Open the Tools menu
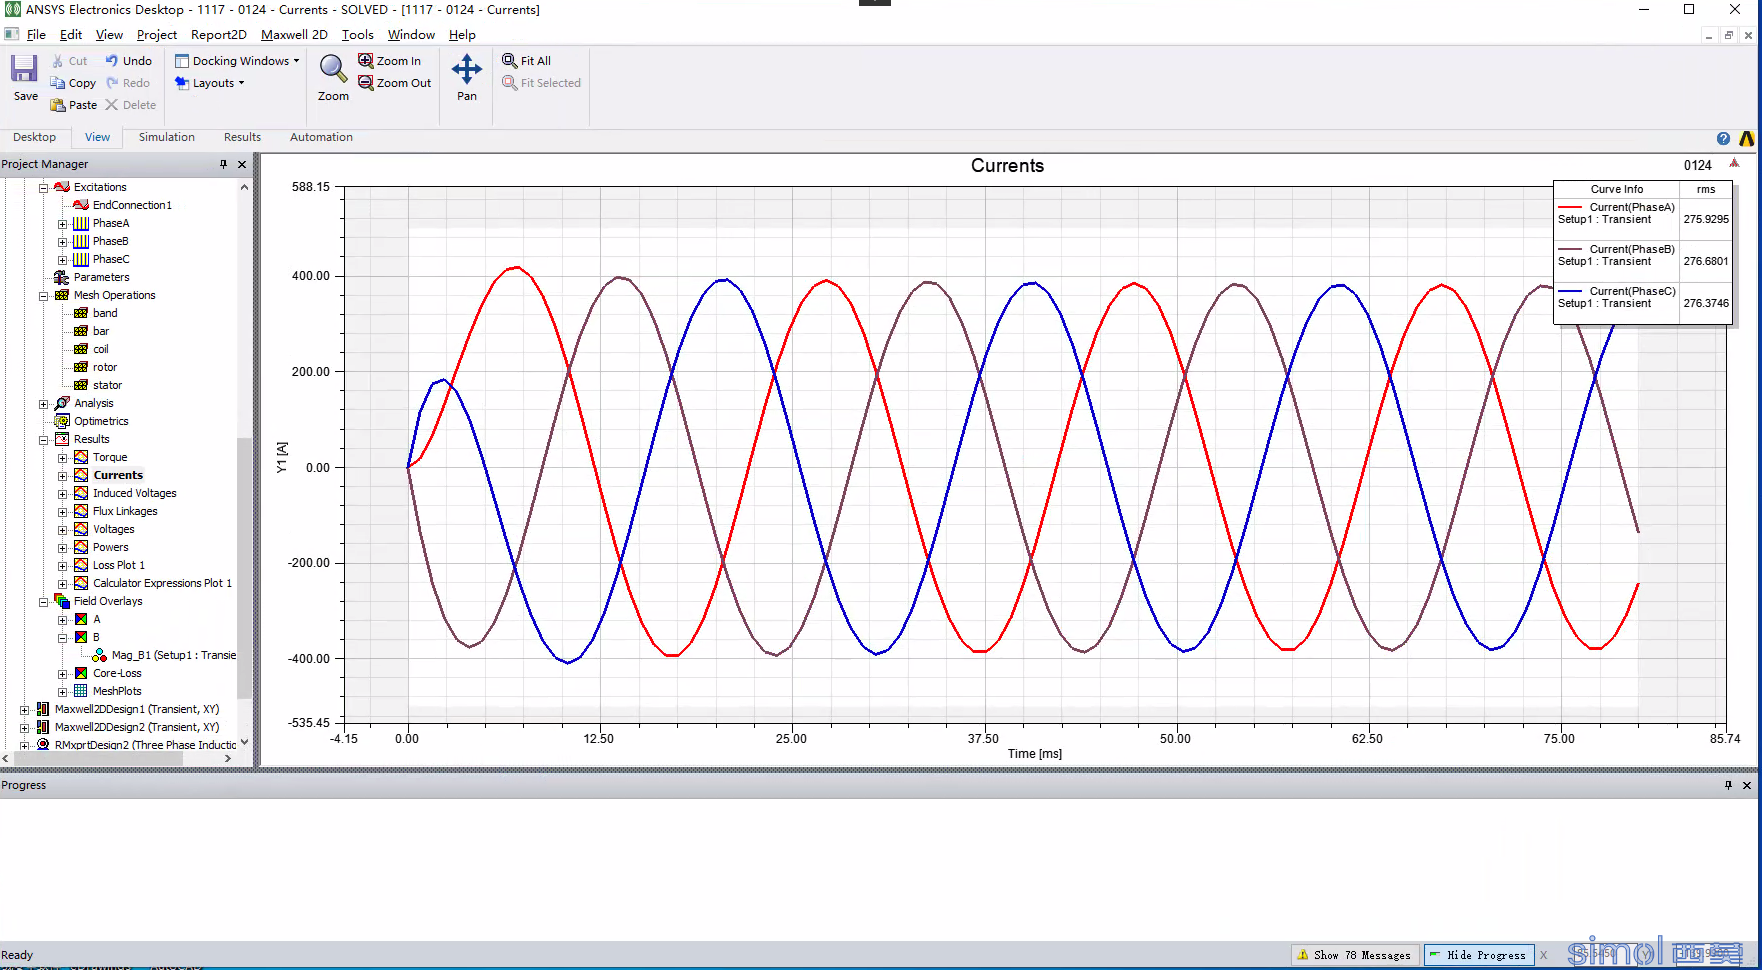This screenshot has width=1762, height=970. point(357,35)
